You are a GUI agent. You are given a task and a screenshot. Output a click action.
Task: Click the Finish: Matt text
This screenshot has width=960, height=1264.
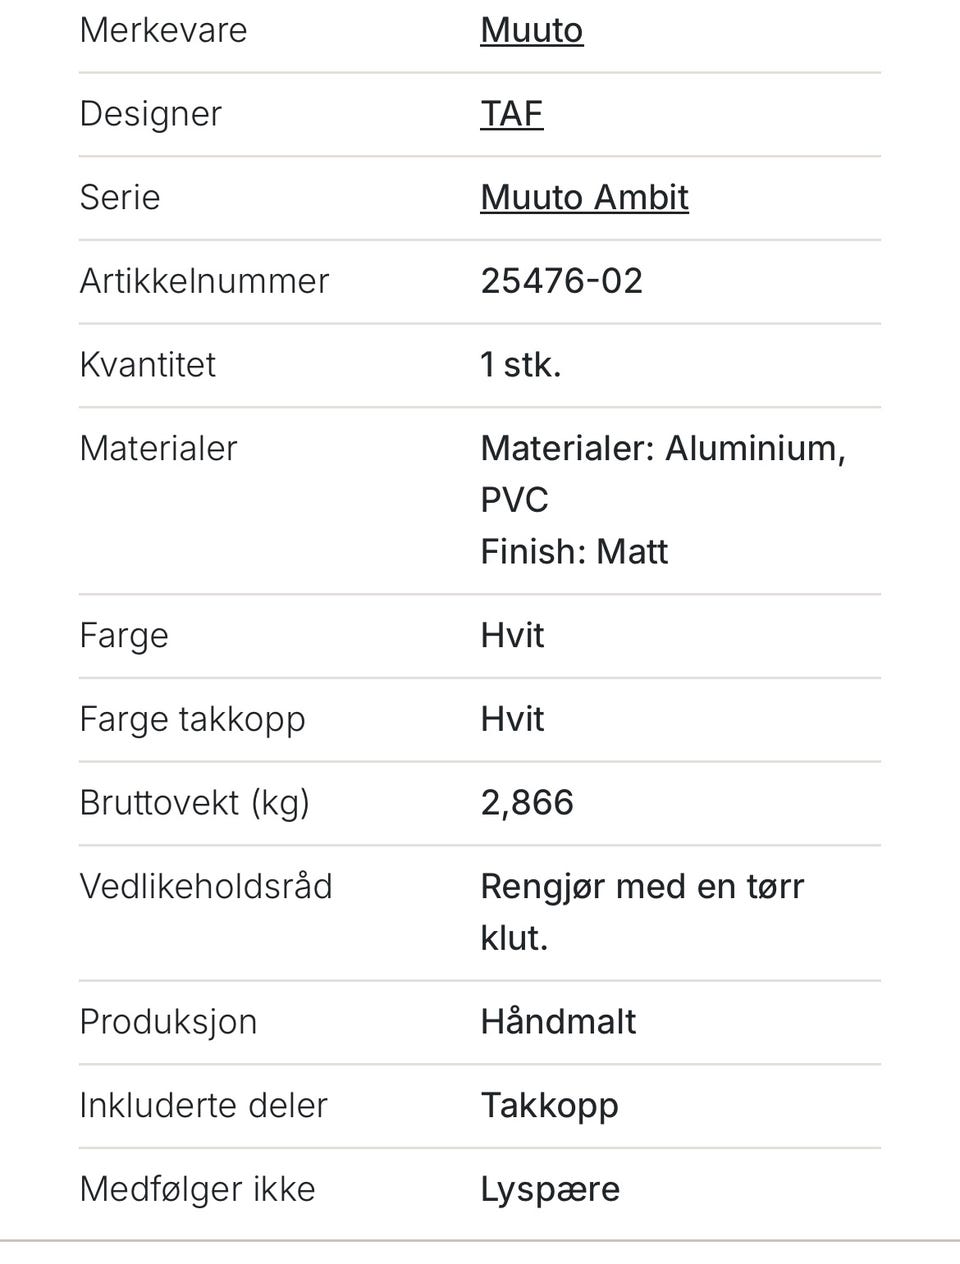point(574,552)
